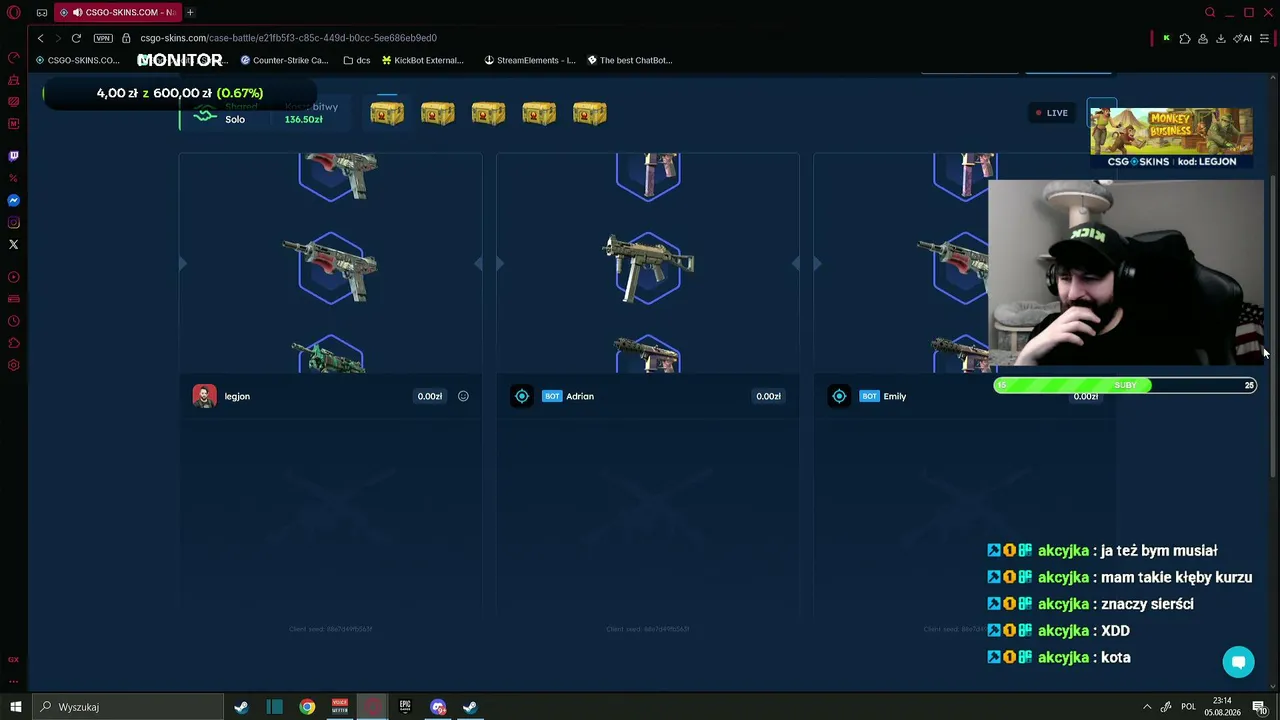Image resolution: width=1280 pixels, height=720 pixels.
Task: Open Instagram in the browser sidebar
Action: (x=14, y=222)
